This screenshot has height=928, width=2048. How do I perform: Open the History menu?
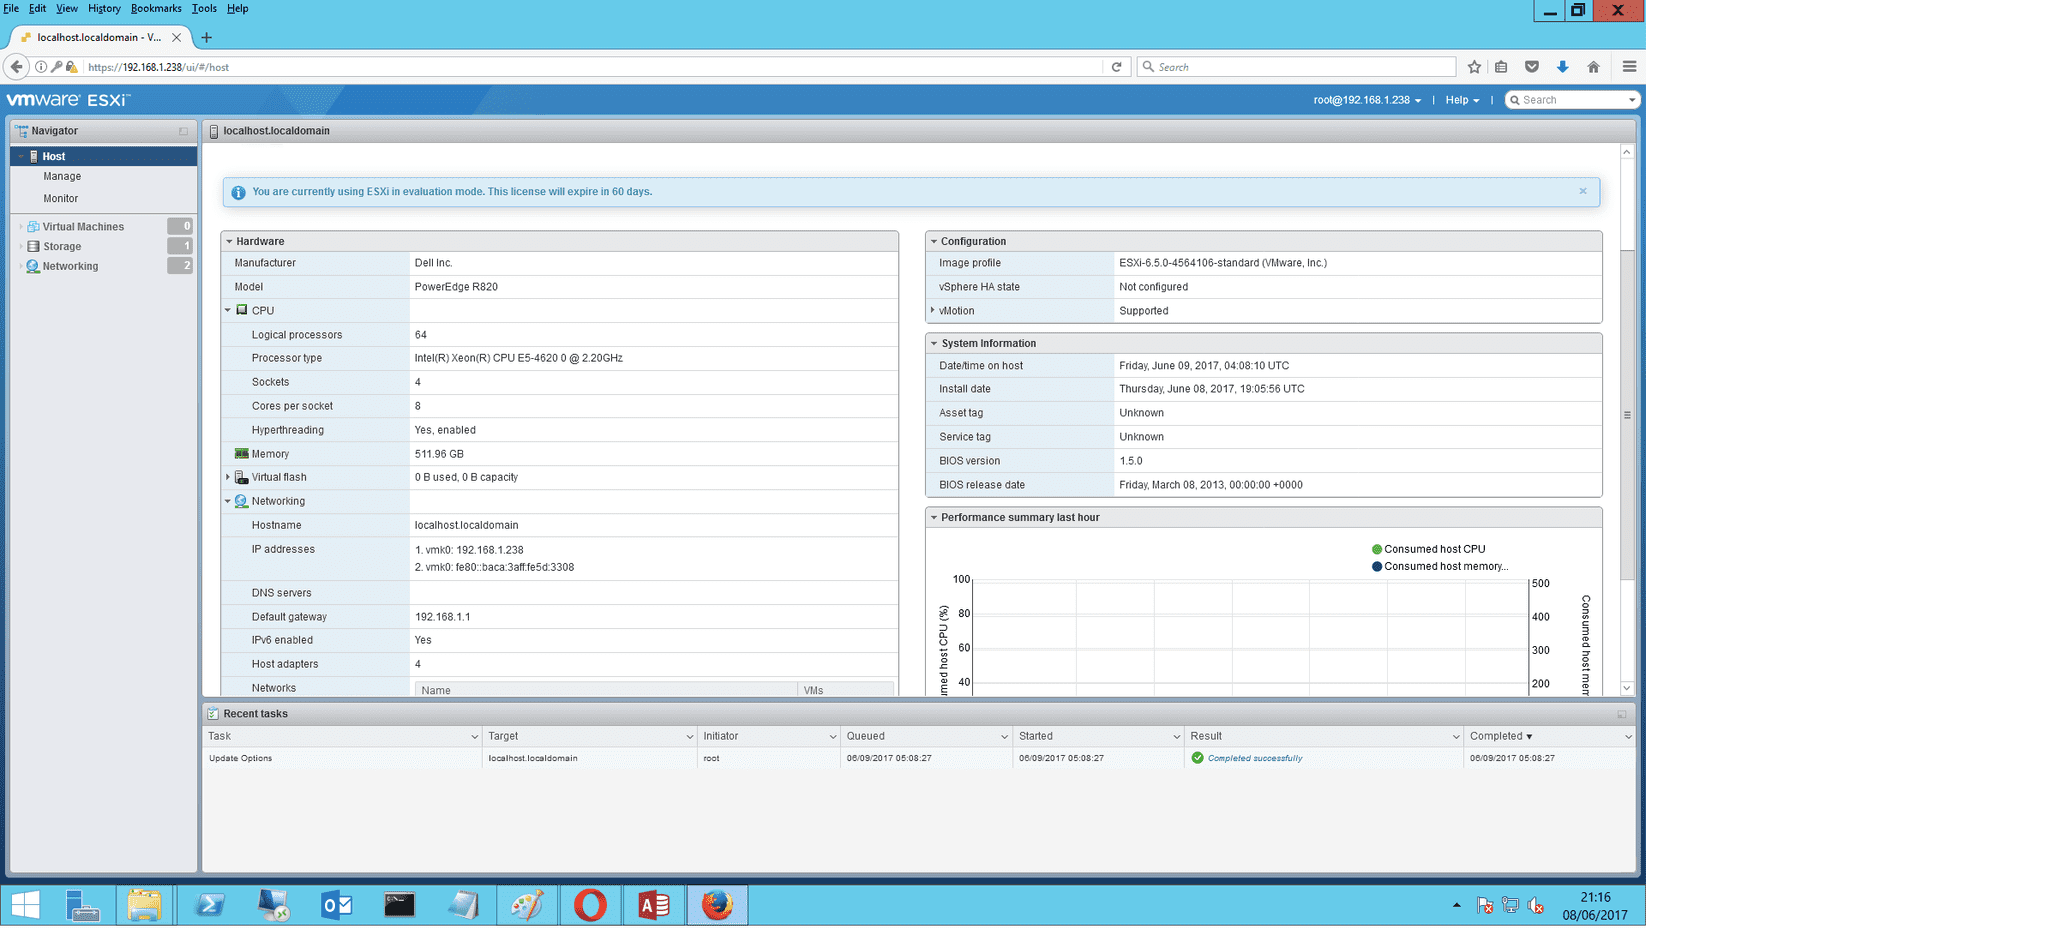click(x=104, y=8)
